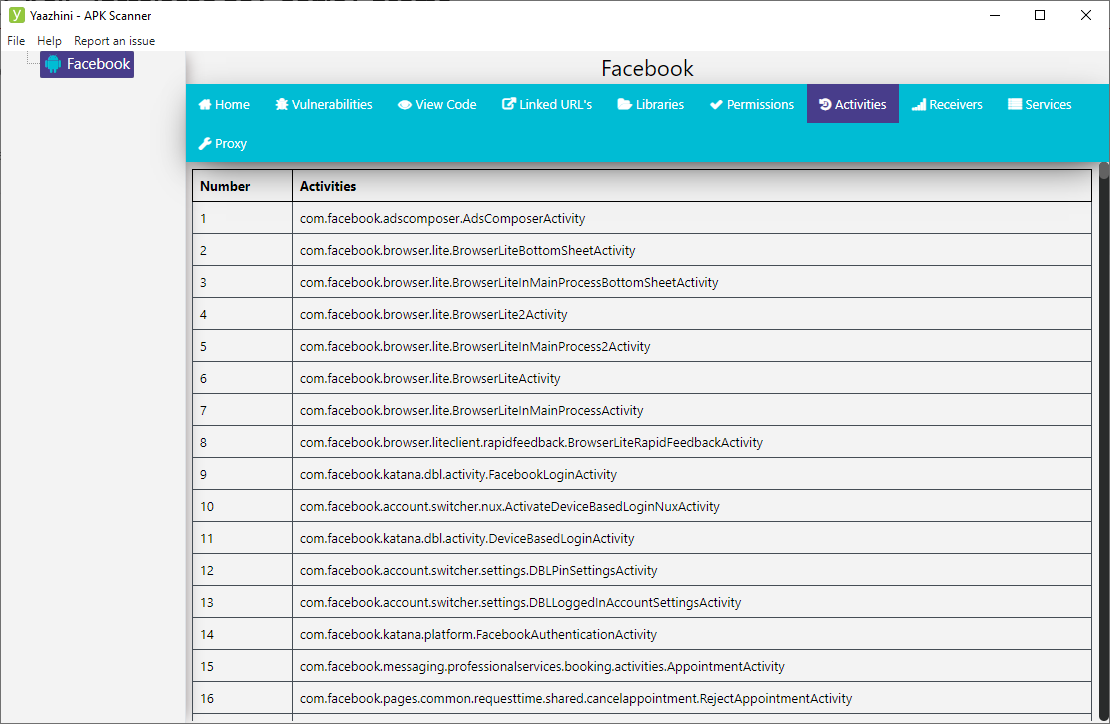The image size is (1110, 724).
Task: Click the Number column header
Action: [x=243, y=186]
